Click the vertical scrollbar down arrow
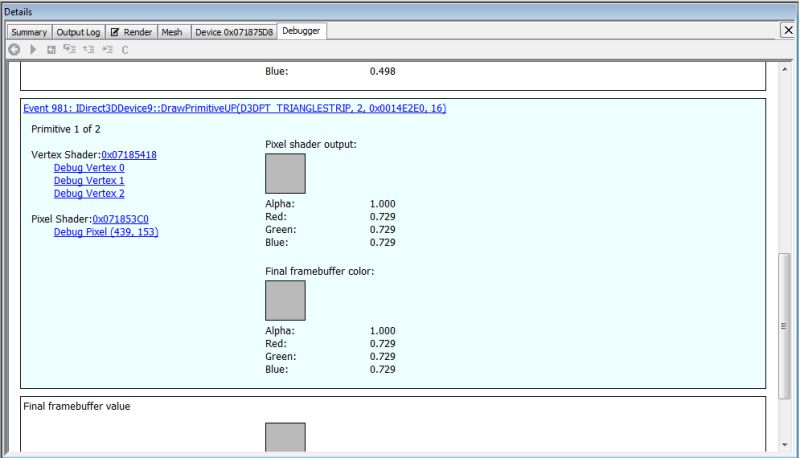Image resolution: width=800 pixels, height=458 pixels. (x=785, y=445)
